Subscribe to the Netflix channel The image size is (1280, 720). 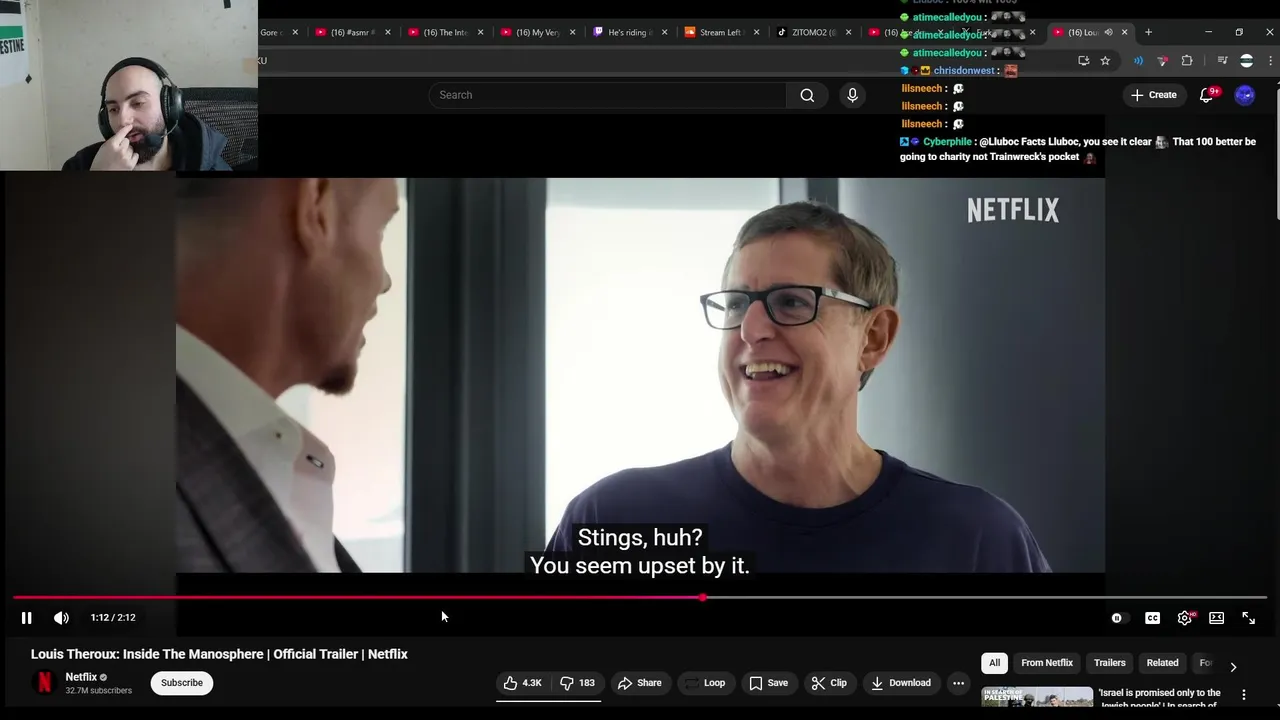pos(182,683)
